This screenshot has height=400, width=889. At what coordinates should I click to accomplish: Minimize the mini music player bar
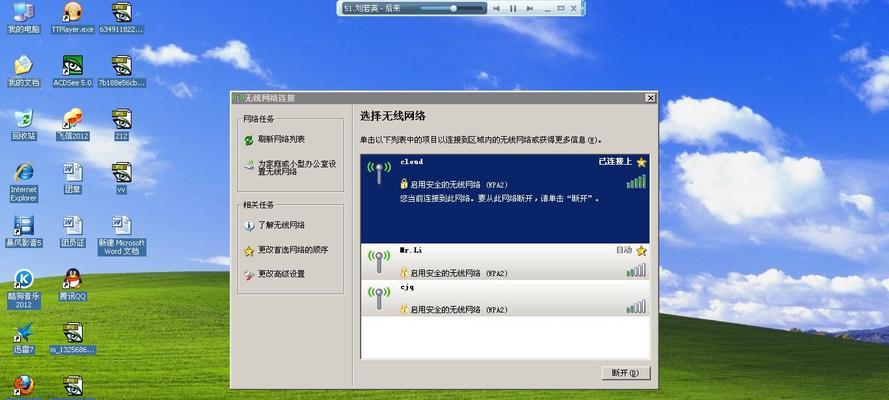click(547, 8)
